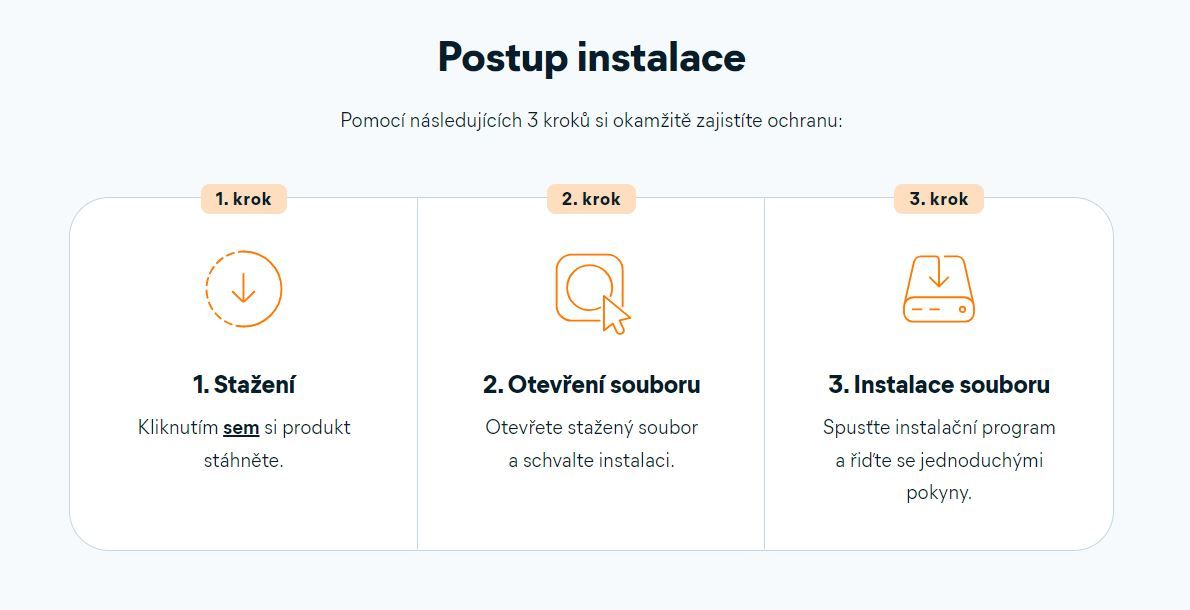Click the install-to-drive icon

[x=939, y=289]
